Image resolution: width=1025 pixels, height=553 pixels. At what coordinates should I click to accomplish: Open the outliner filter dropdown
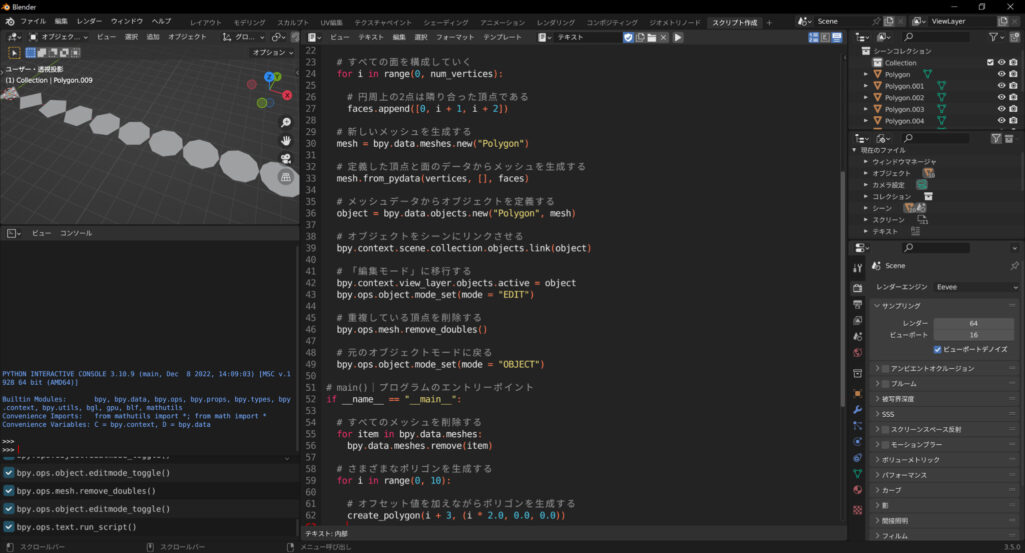tap(996, 37)
